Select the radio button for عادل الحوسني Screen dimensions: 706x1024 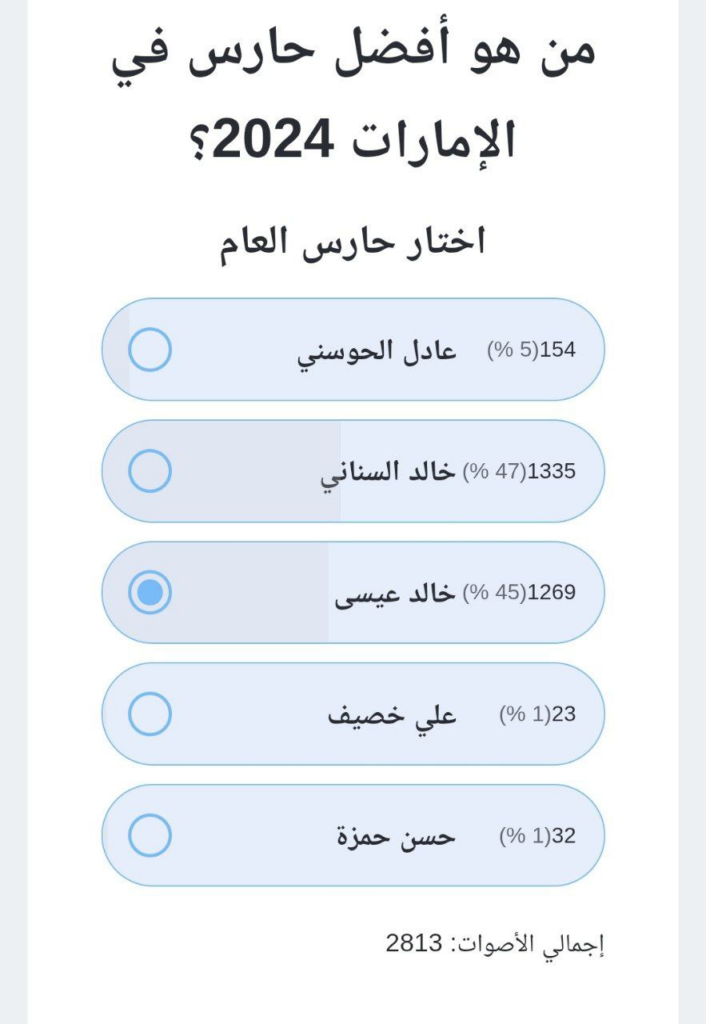pyautogui.click(x=150, y=350)
